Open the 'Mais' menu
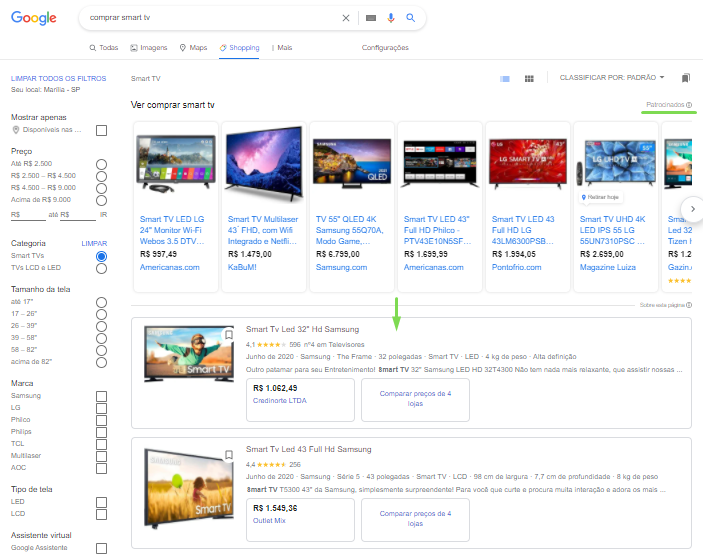 click(x=282, y=48)
